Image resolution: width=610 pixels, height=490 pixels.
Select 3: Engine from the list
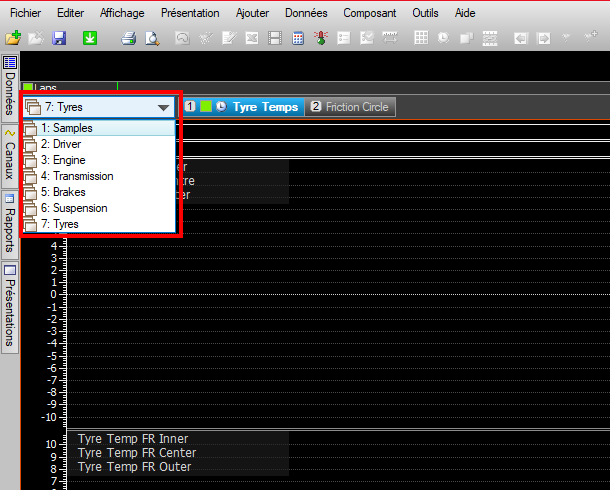click(99, 160)
